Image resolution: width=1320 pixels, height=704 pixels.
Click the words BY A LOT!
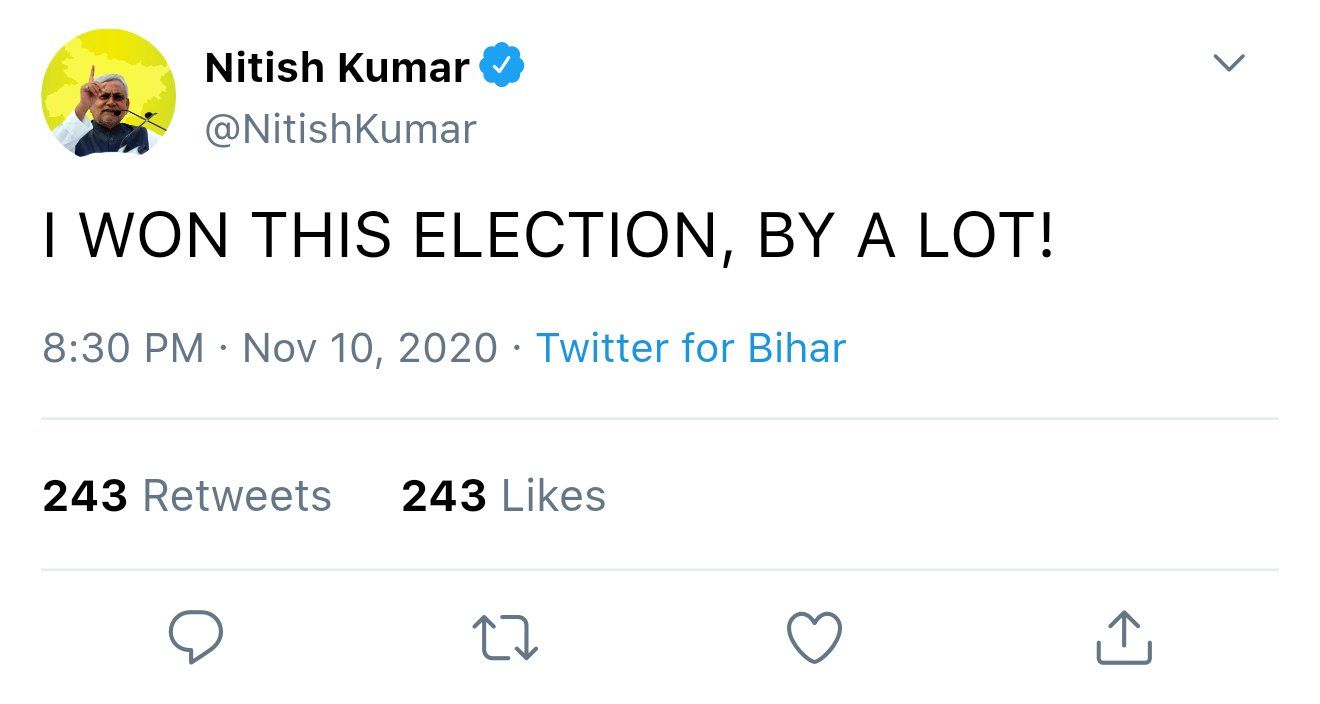(x=906, y=237)
